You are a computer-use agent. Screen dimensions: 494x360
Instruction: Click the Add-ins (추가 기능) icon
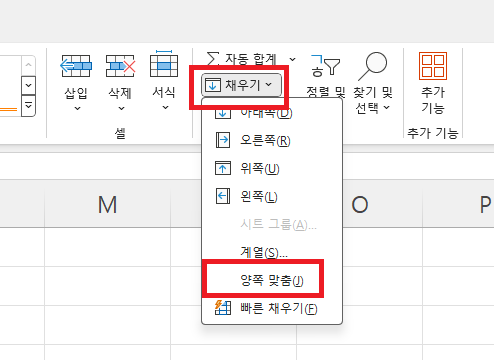click(433, 66)
